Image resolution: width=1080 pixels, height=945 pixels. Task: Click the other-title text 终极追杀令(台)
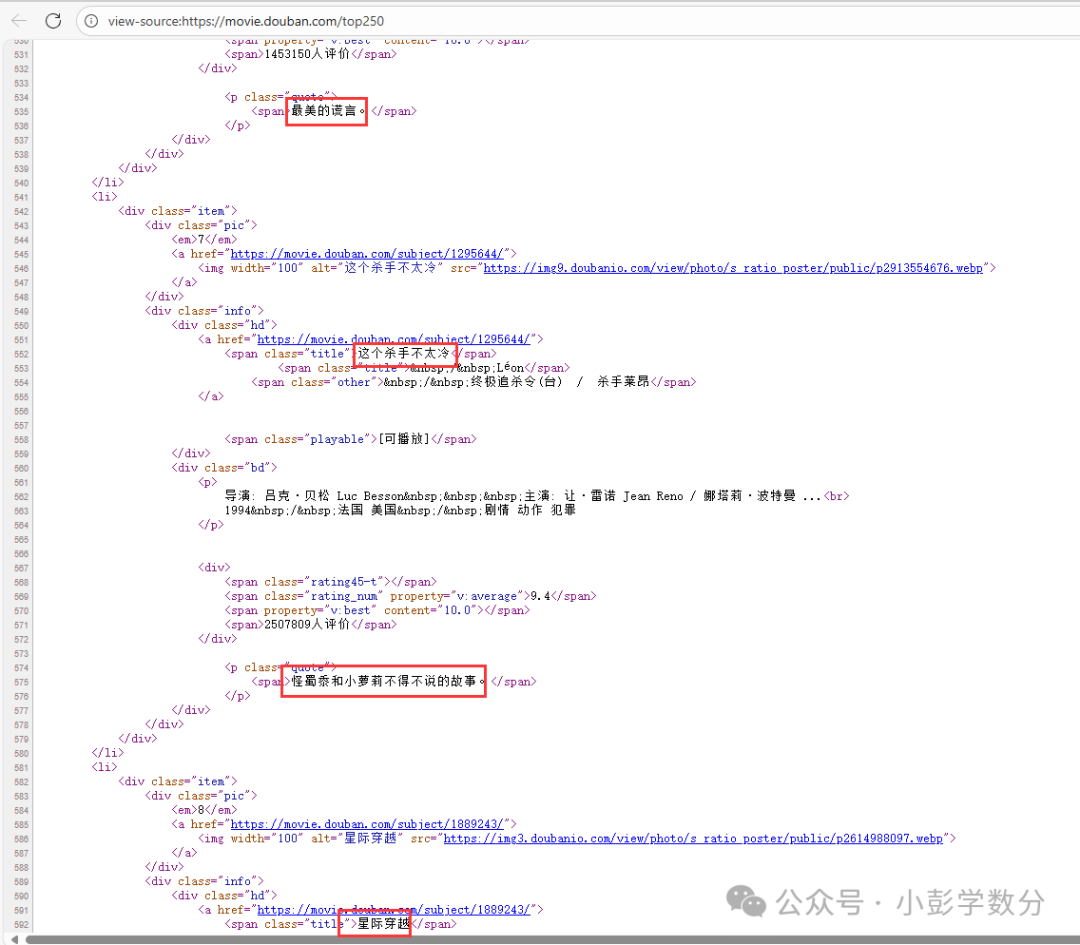pyautogui.click(x=517, y=382)
